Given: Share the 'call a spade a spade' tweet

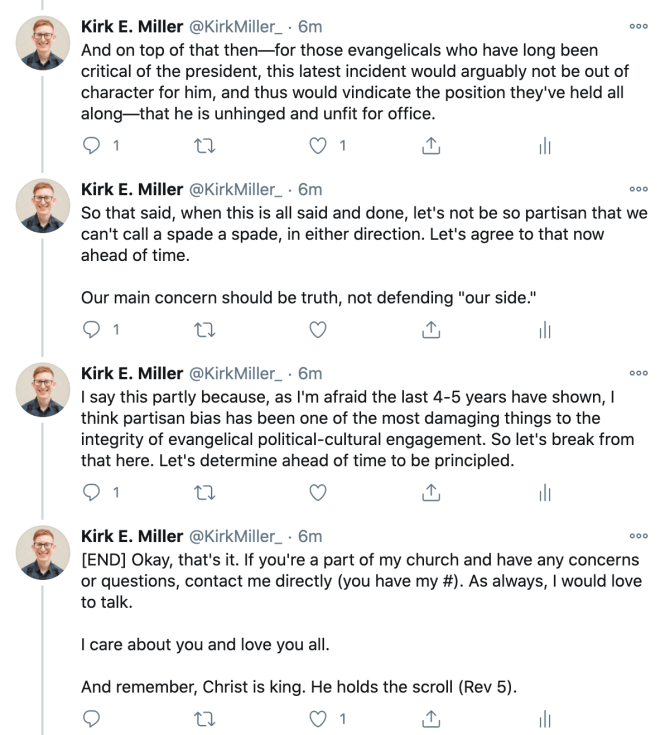Looking at the screenshot, I should click(432, 327).
